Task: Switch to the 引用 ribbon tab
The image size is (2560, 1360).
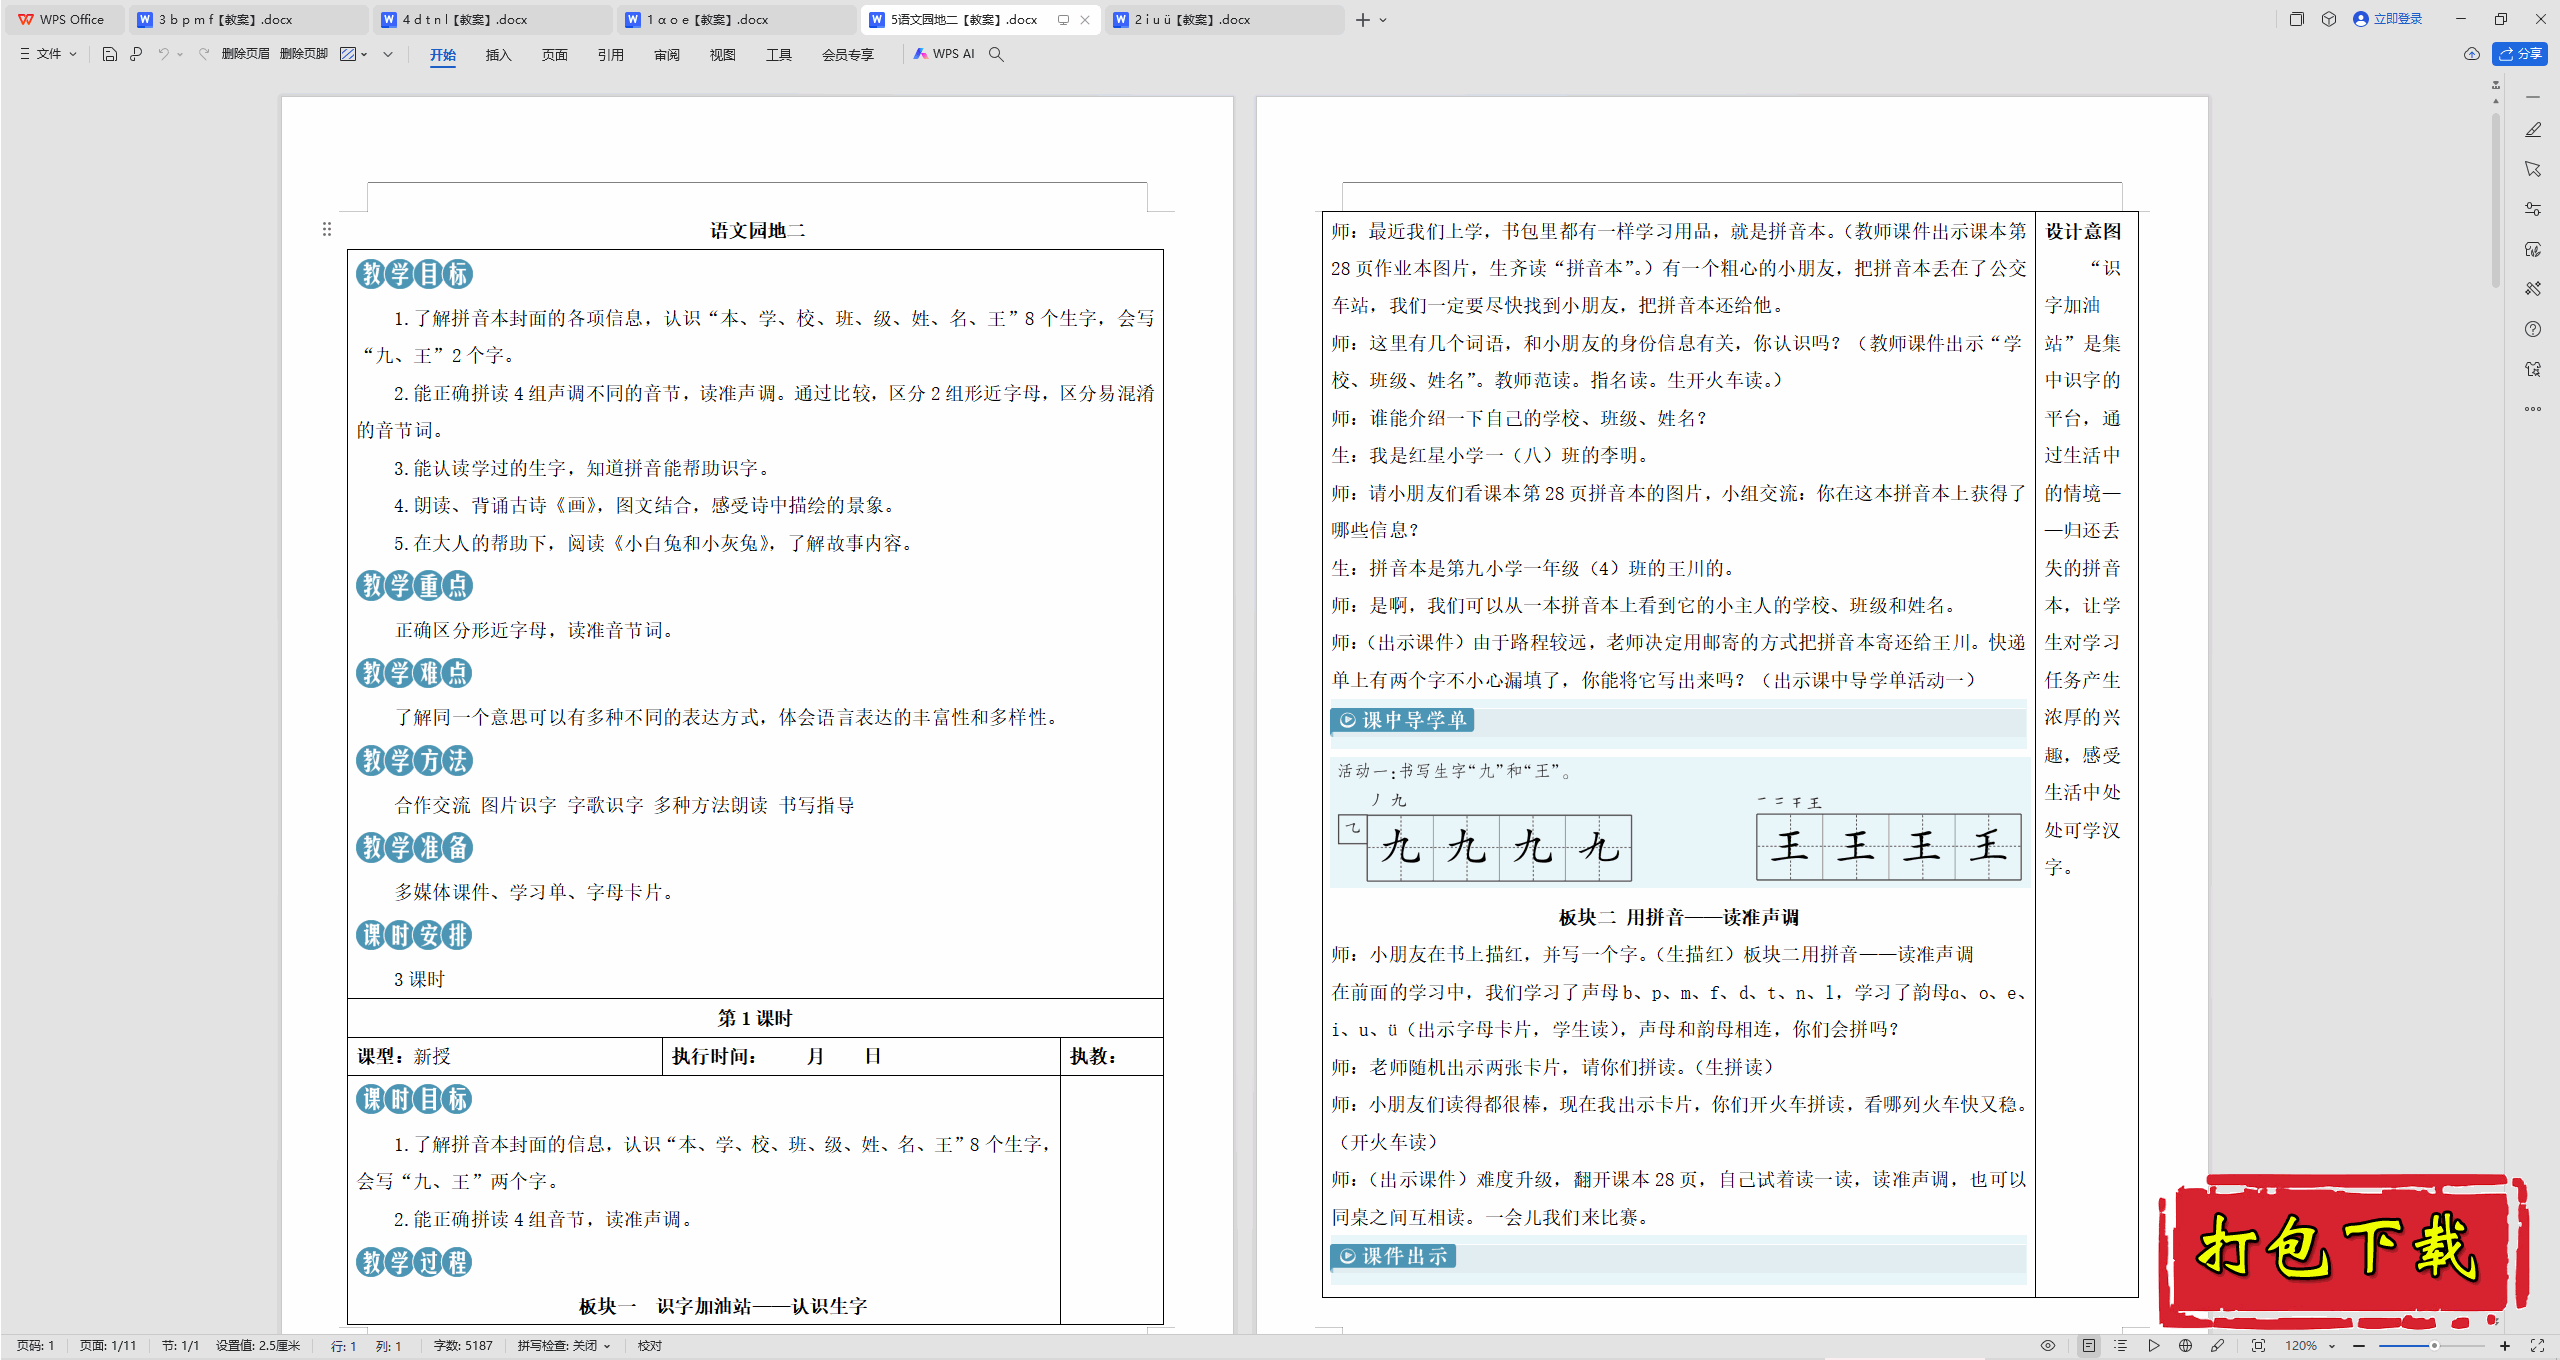Action: tap(611, 55)
